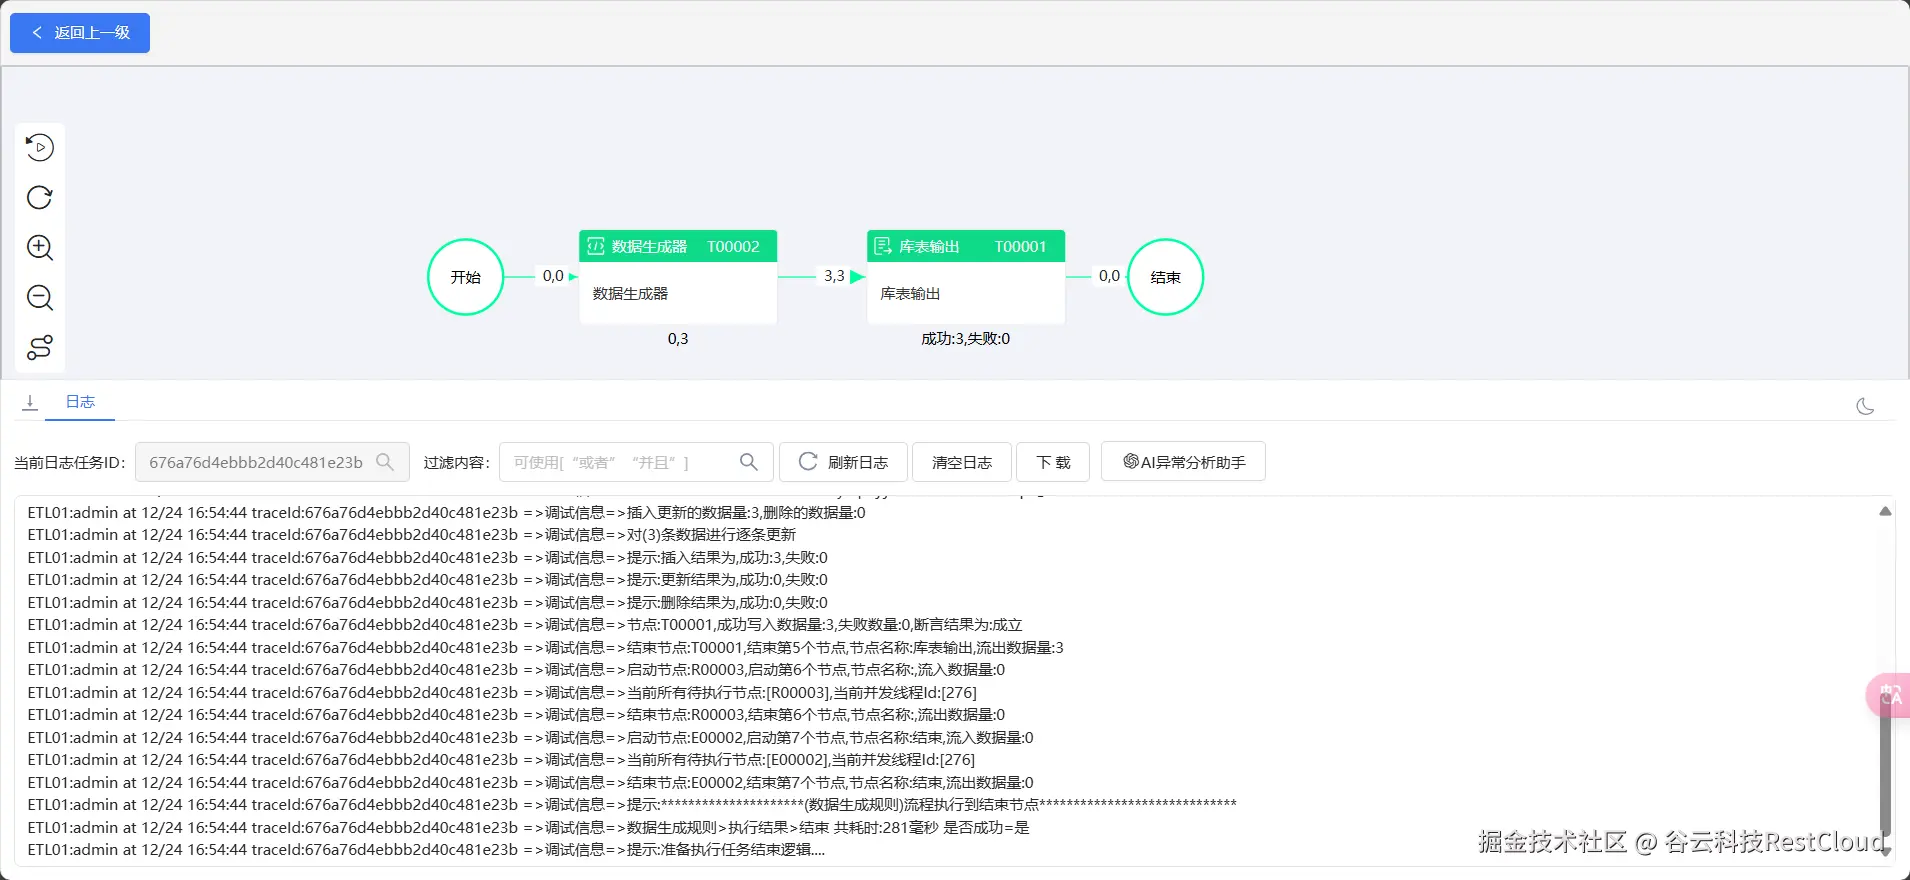Click the refresh canvas icon
1910x880 pixels.
(40, 198)
